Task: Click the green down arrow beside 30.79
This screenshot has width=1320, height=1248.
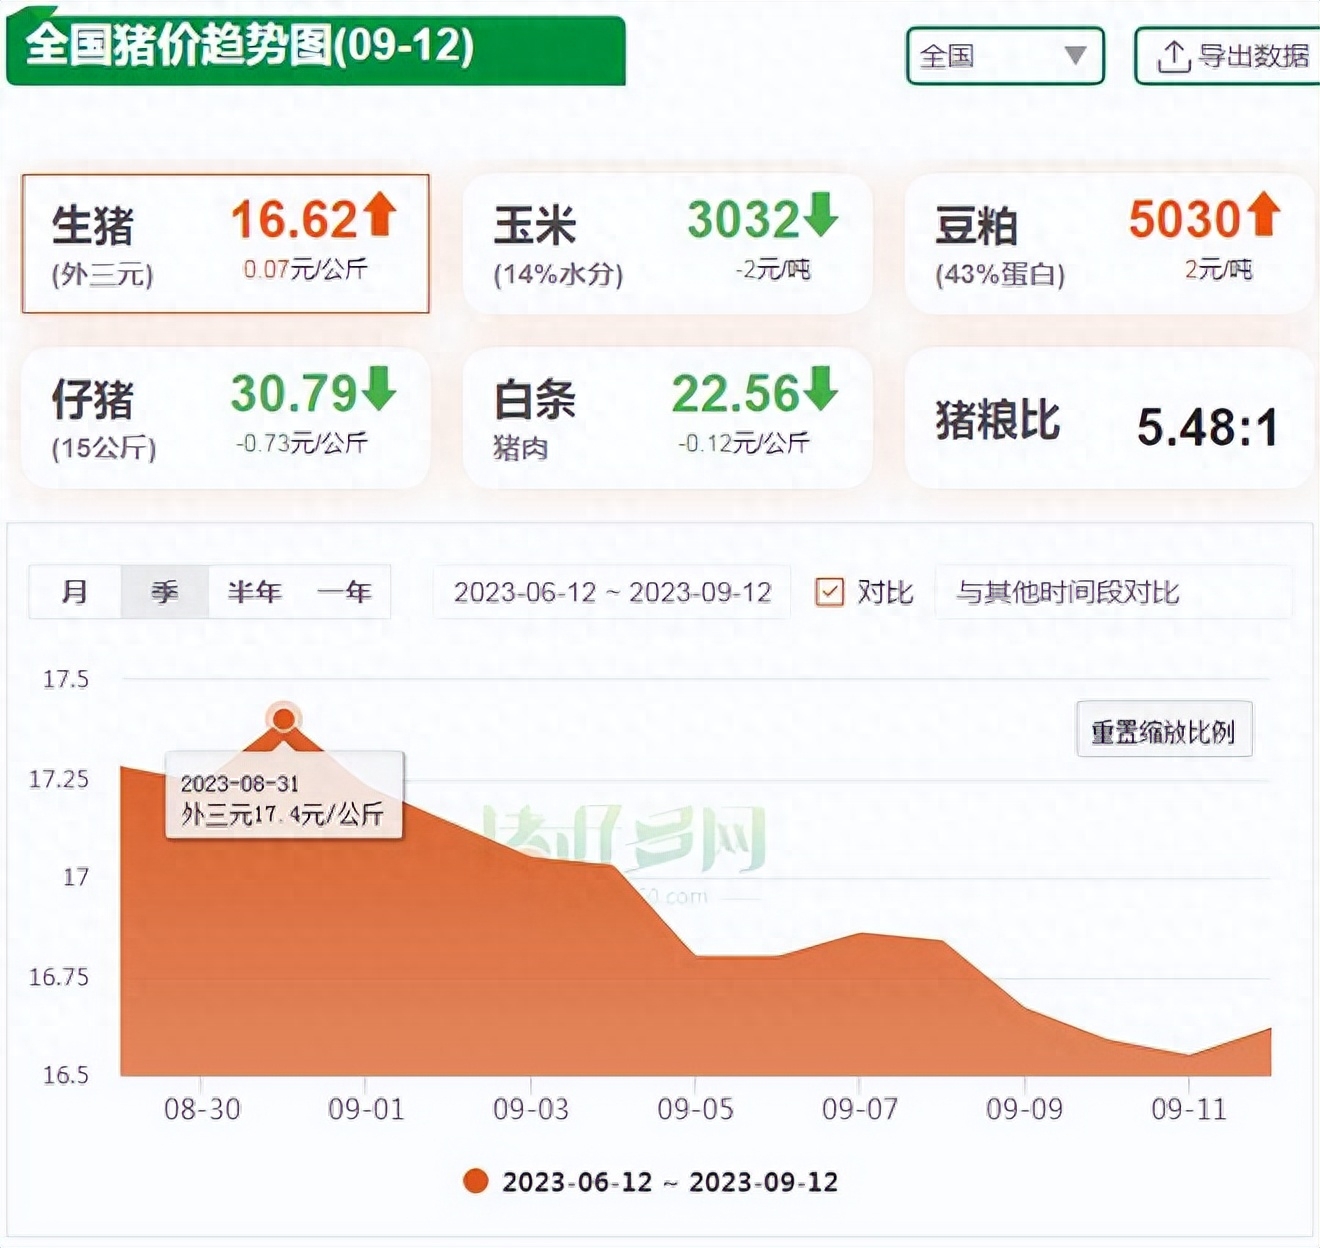Action: pos(380,389)
